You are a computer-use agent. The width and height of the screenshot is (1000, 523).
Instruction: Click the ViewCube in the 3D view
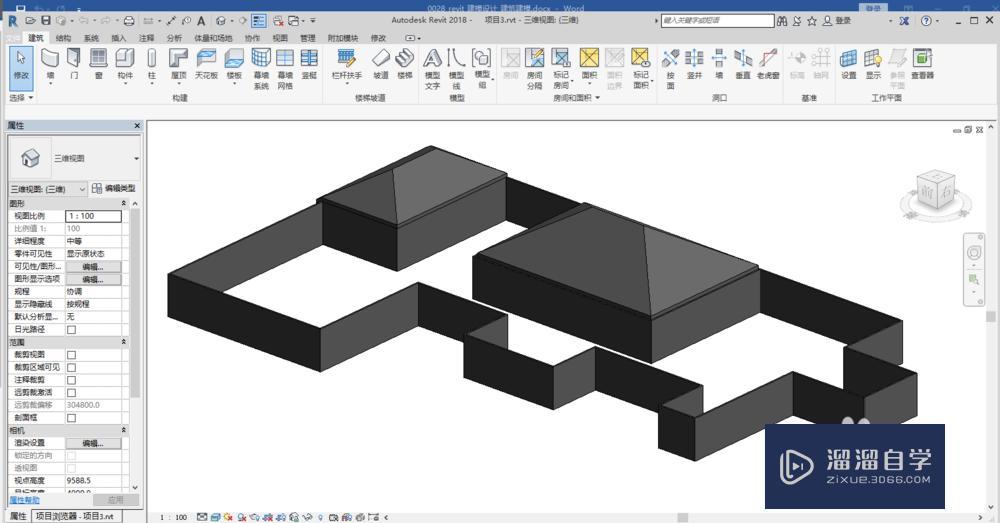(x=936, y=191)
